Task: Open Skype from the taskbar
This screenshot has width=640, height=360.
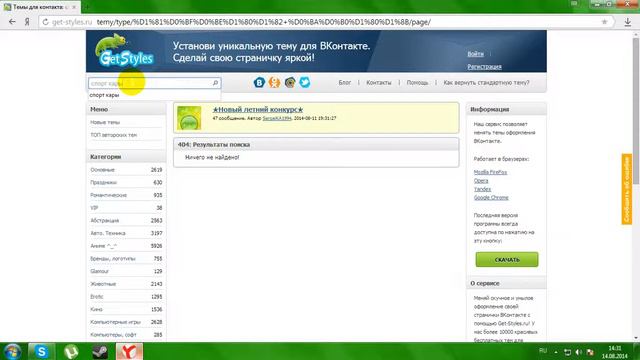Action: 41,351
